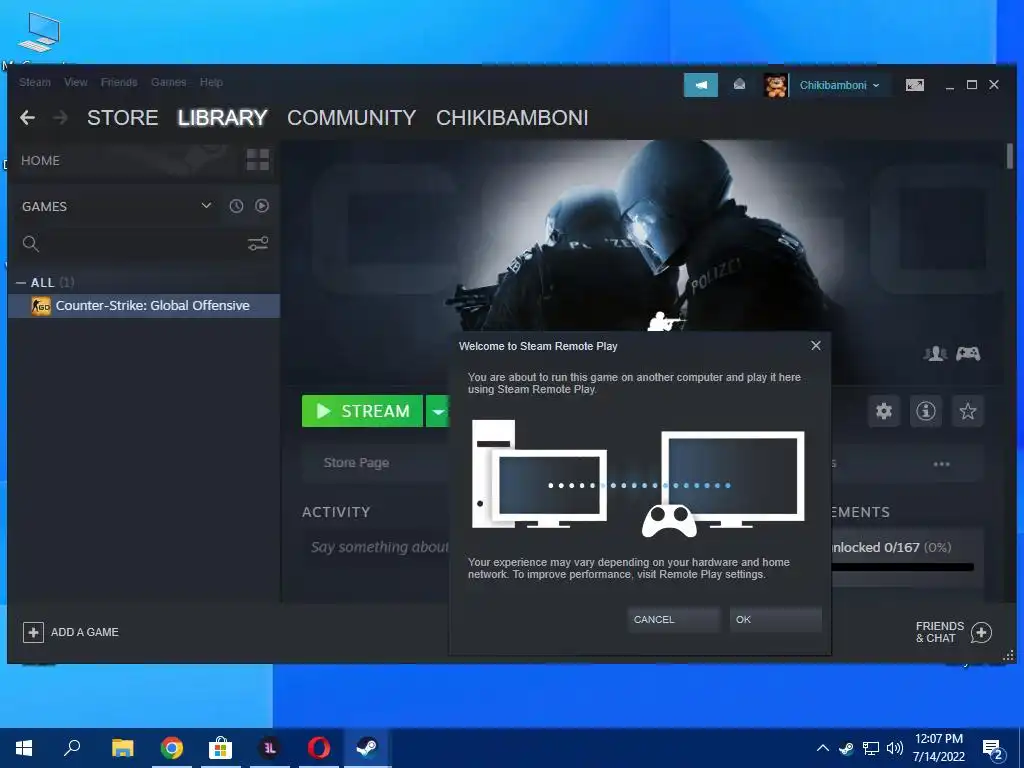Go back with the left arrow
This screenshot has height=768, width=1024.
27,118
